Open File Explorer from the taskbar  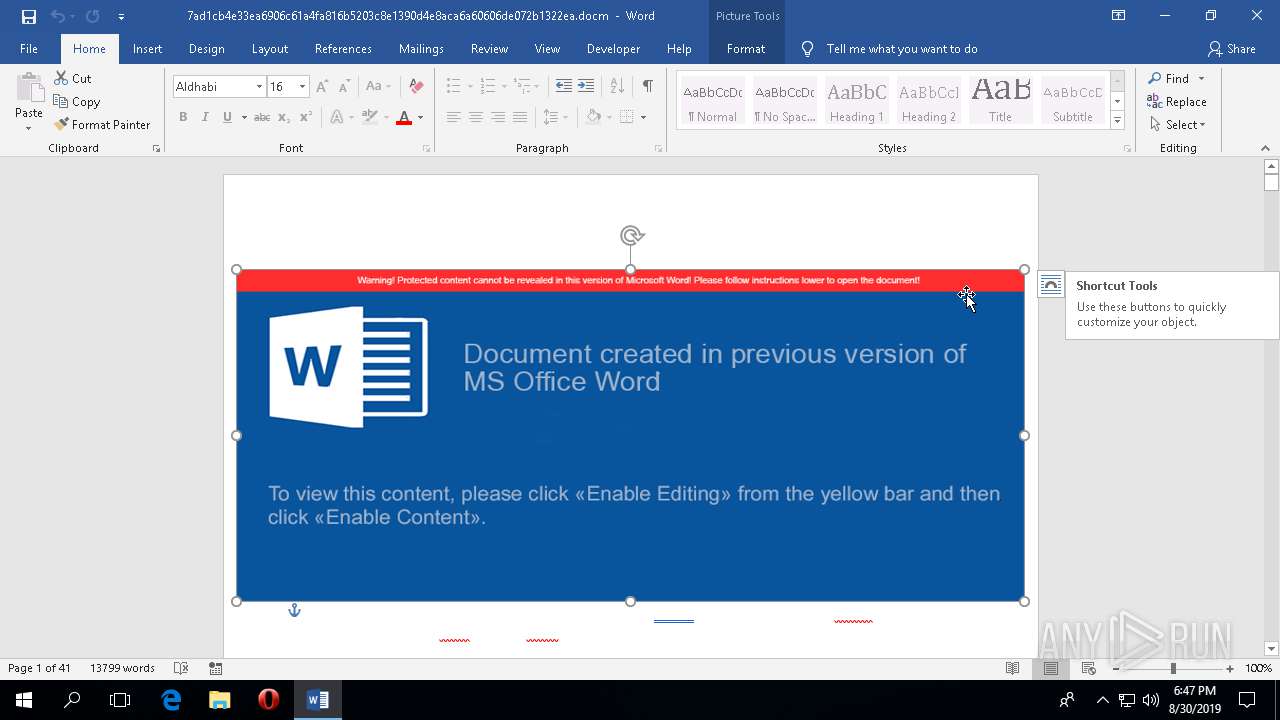[219, 700]
